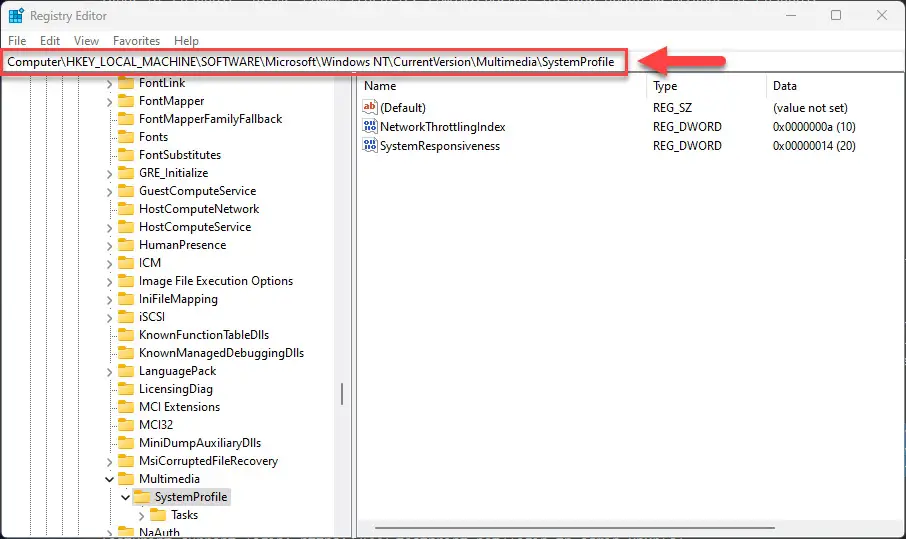Expand the Image File Execution Options key
The height and width of the screenshot is (539, 906).
[x=109, y=282]
